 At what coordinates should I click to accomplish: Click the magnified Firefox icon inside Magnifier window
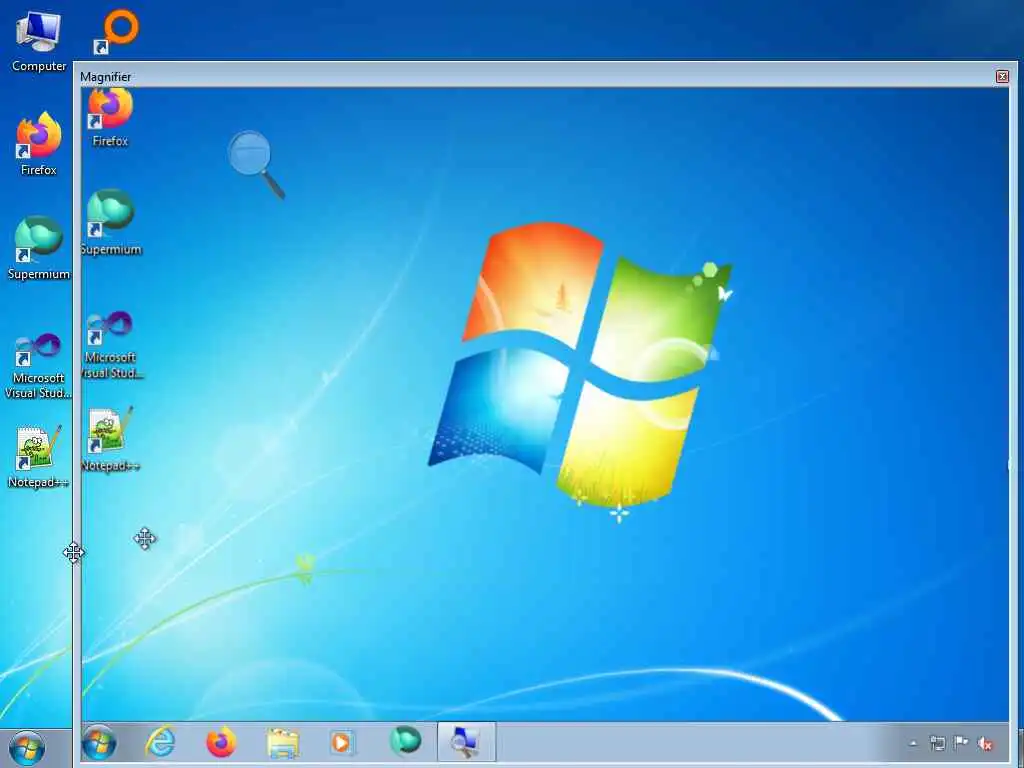click(x=110, y=118)
